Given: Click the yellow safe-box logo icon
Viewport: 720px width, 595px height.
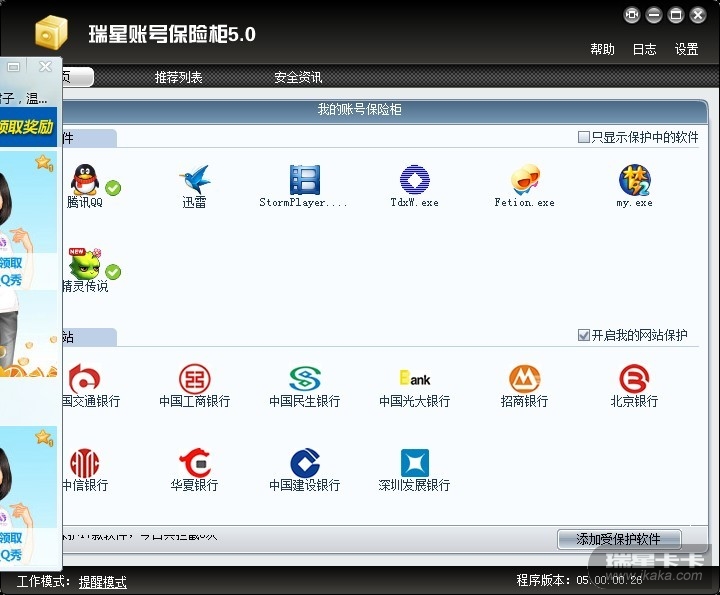Looking at the screenshot, I should [x=51, y=32].
